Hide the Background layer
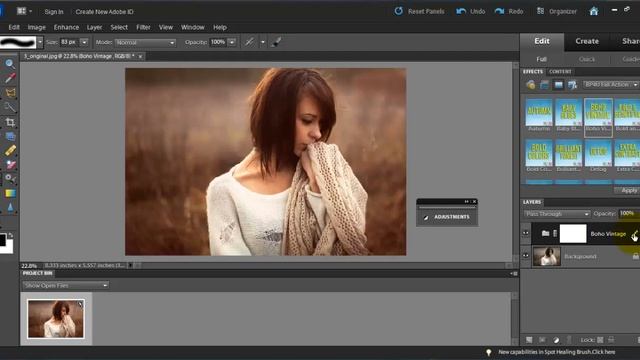 pos(525,256)
